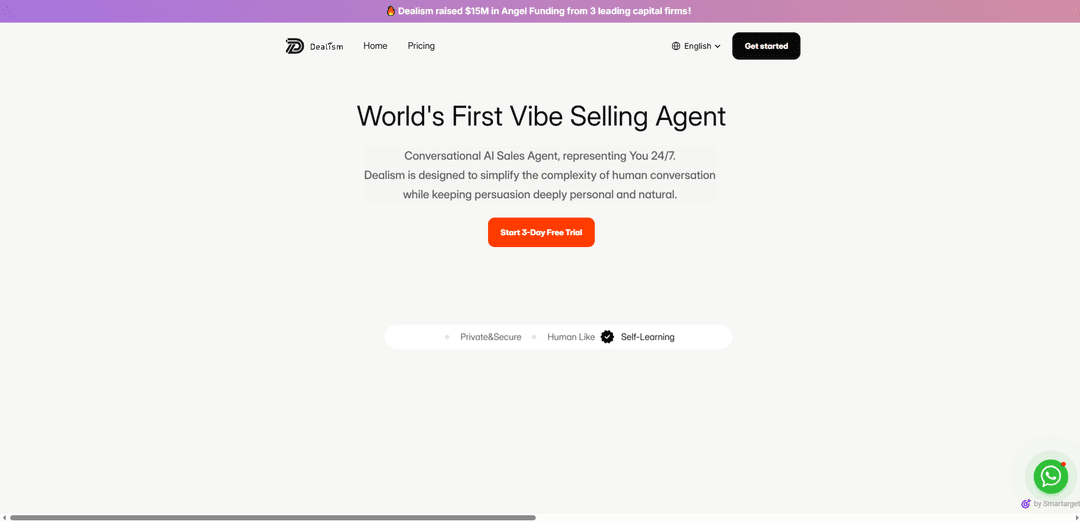Open the Pricing page
The height and width of the screenshot is (522, 1080).
point(421,46)
